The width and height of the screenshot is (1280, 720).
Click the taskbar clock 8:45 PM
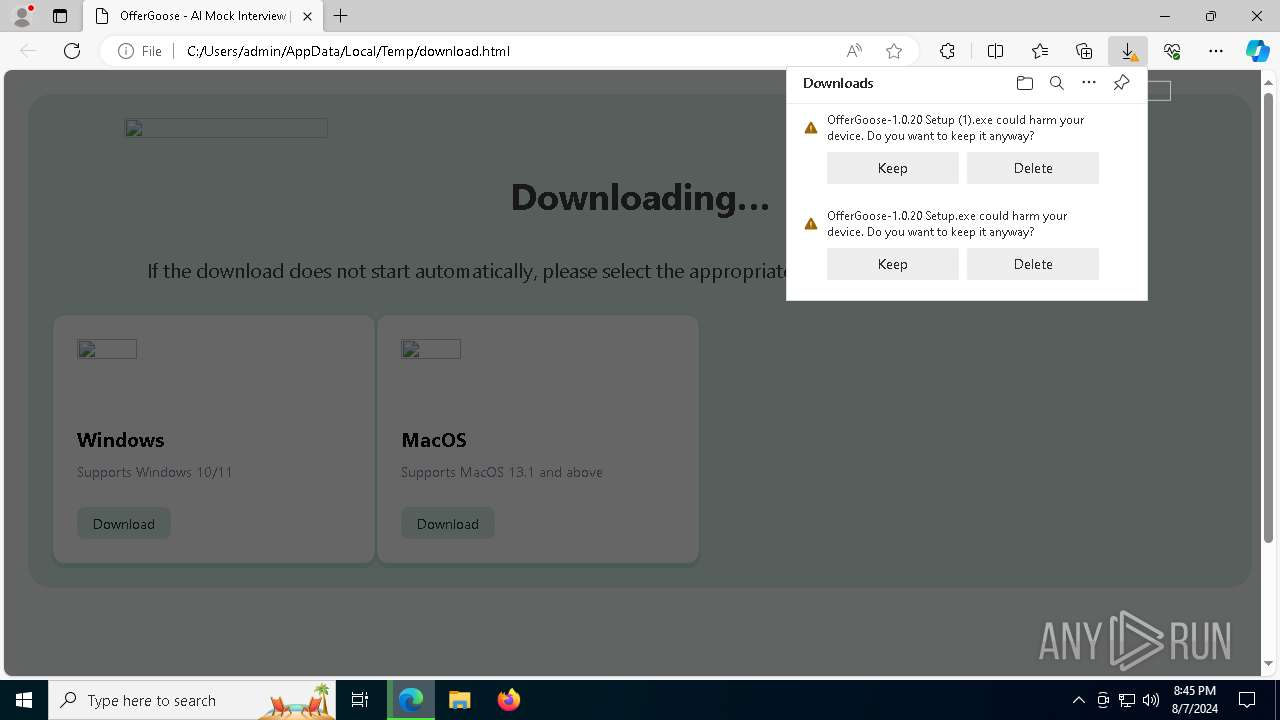(1195, 700)
